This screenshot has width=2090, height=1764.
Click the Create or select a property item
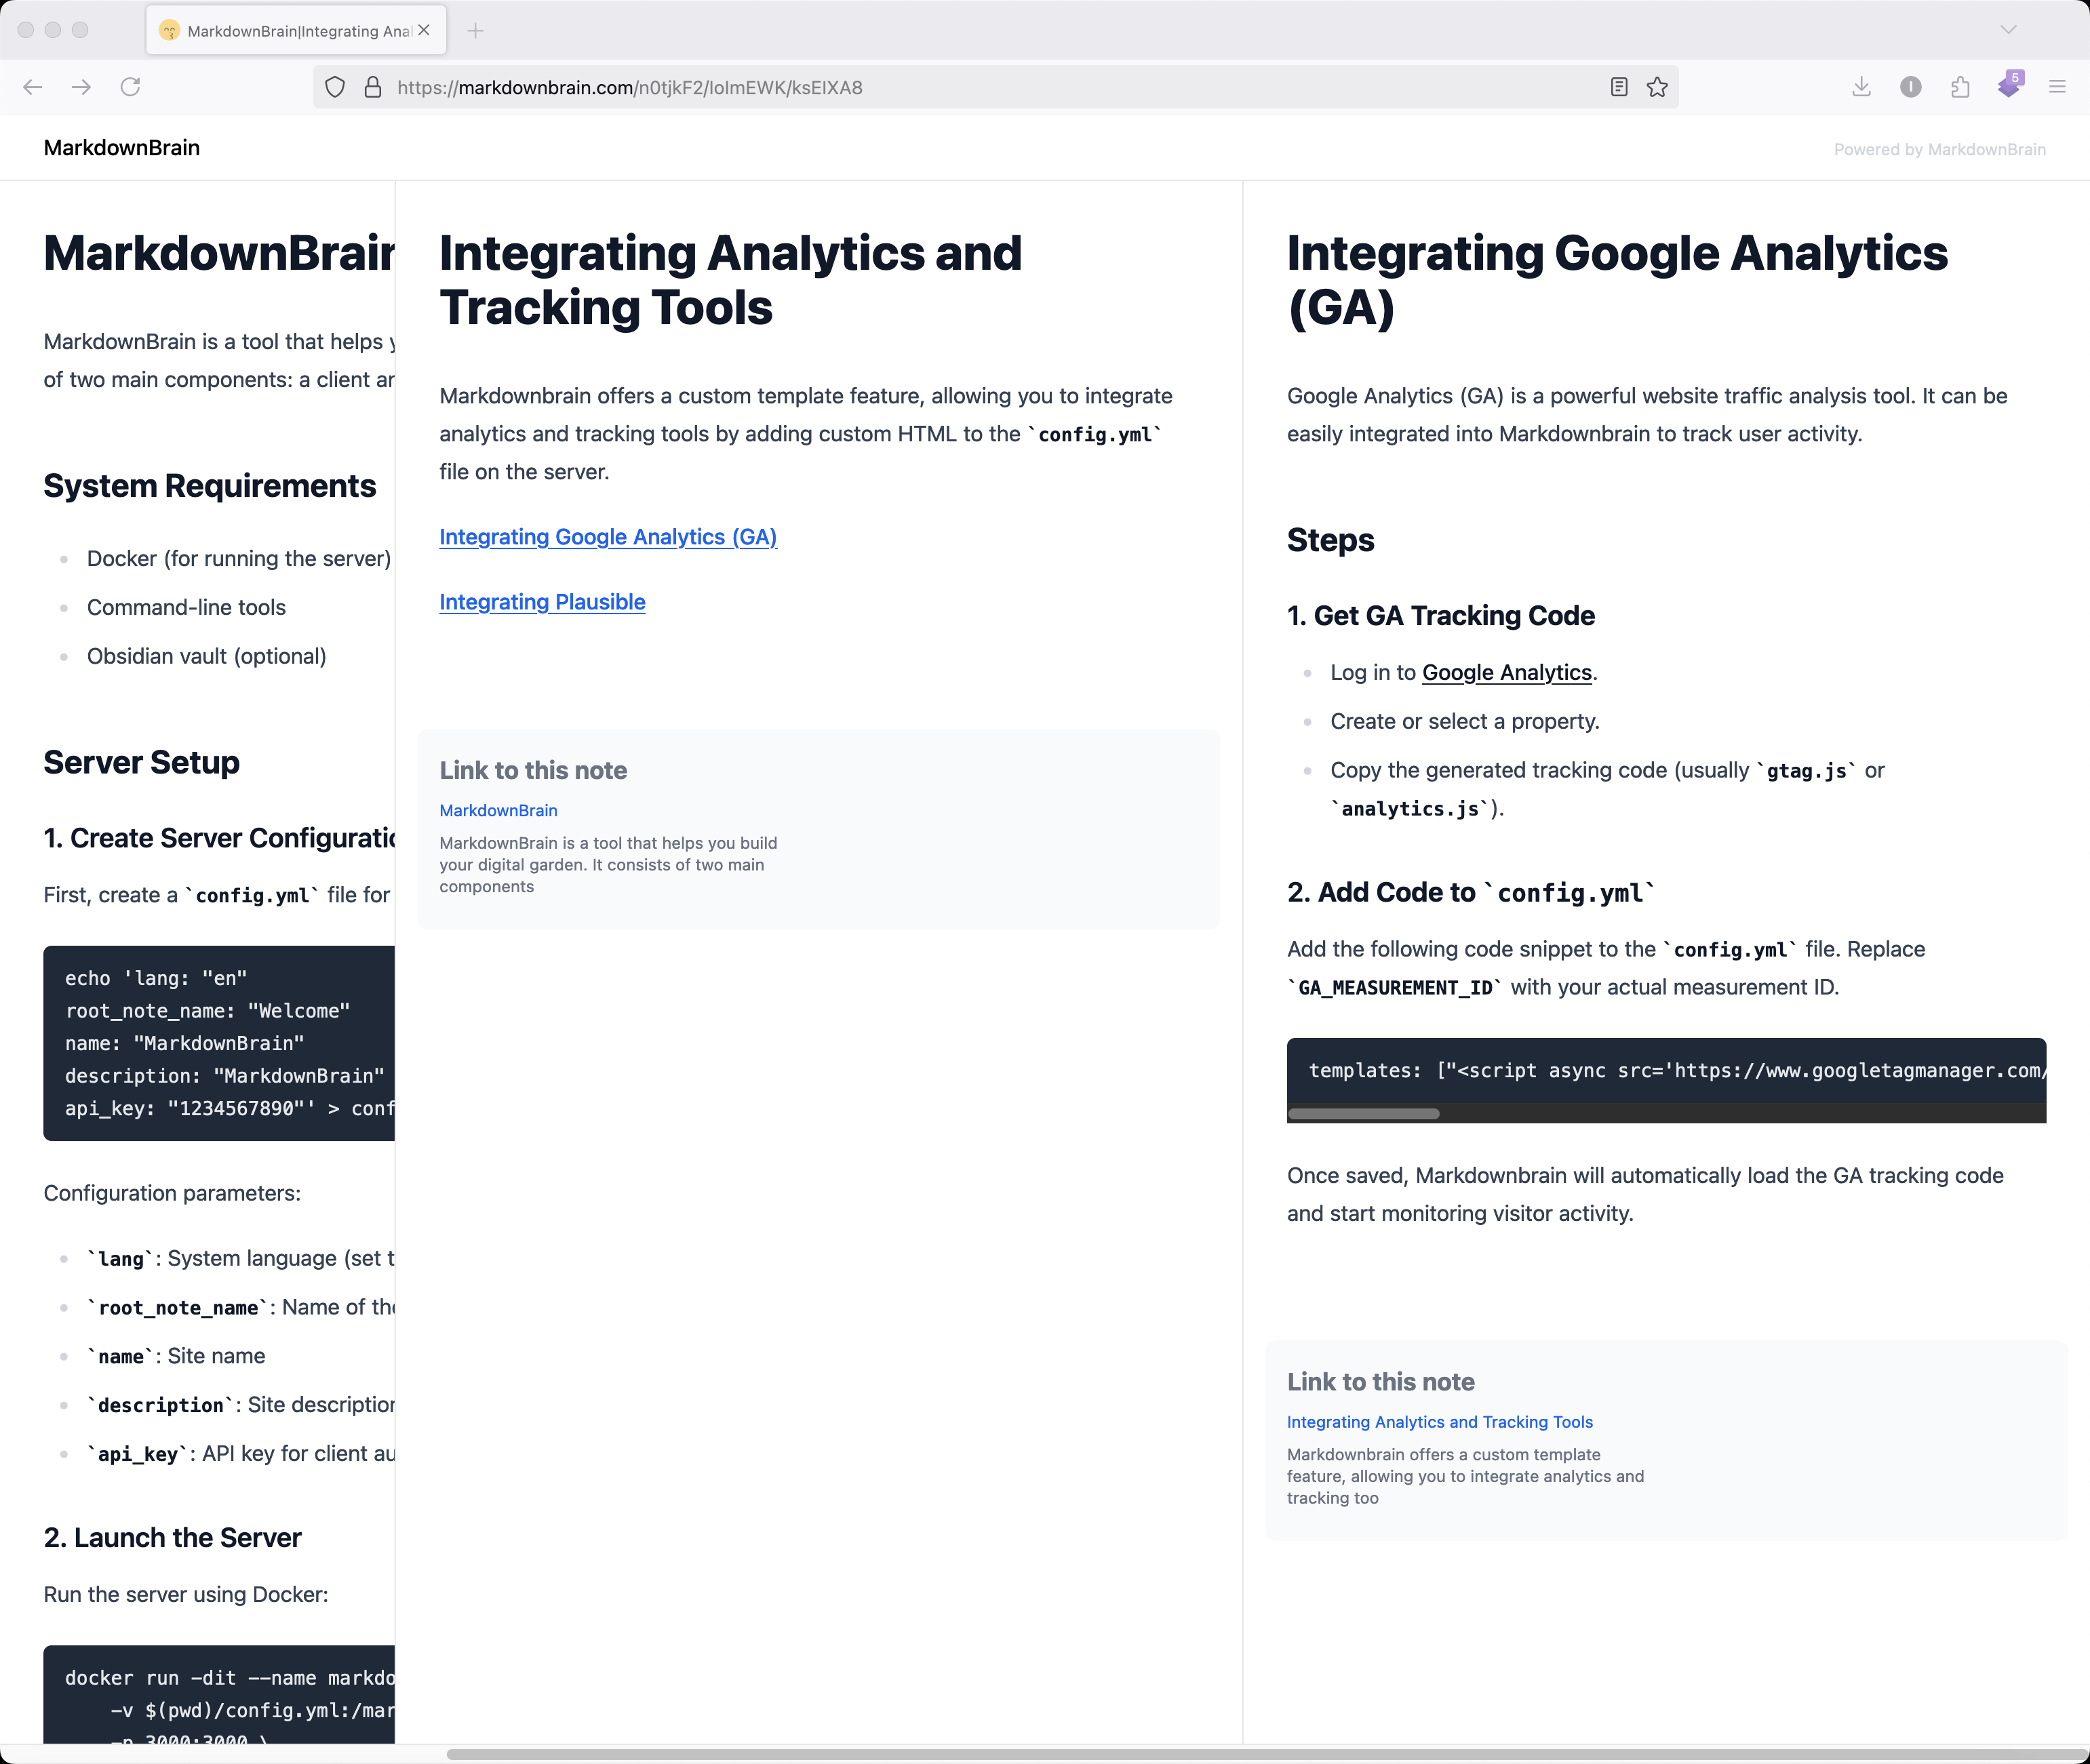[x=1465, y=721]
